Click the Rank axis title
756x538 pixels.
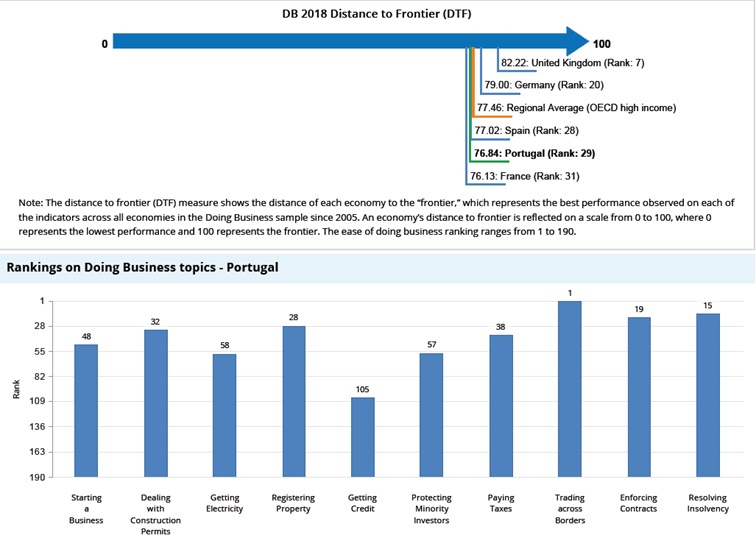[15, 389]
